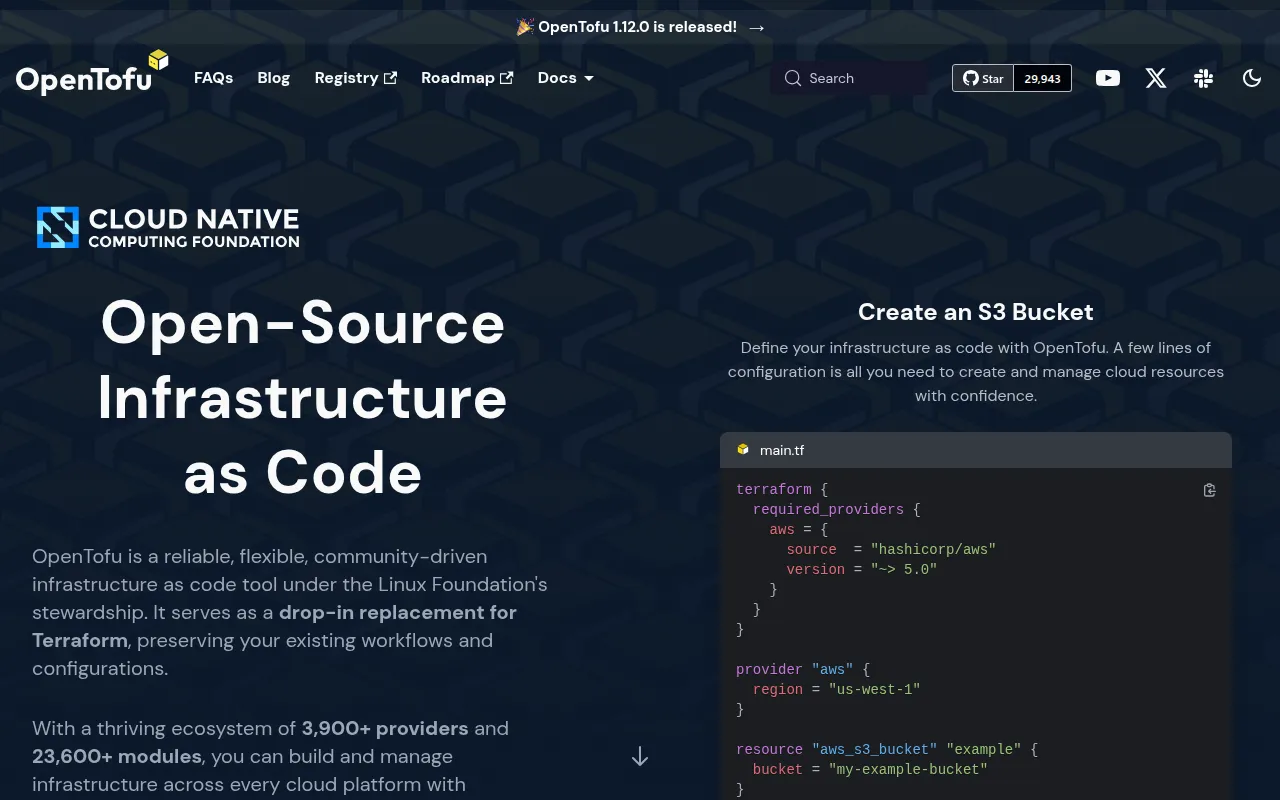Click "23,600+ modules" bold text

tap(117, 756)
